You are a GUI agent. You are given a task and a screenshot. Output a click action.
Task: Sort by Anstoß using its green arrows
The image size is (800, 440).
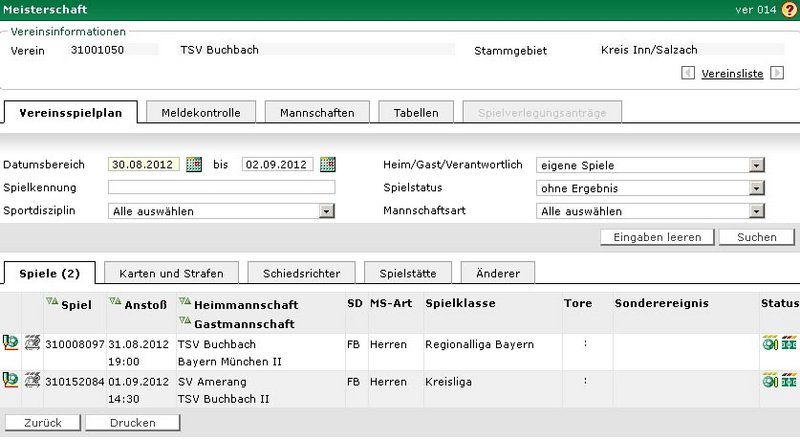[x=114, y=302]
